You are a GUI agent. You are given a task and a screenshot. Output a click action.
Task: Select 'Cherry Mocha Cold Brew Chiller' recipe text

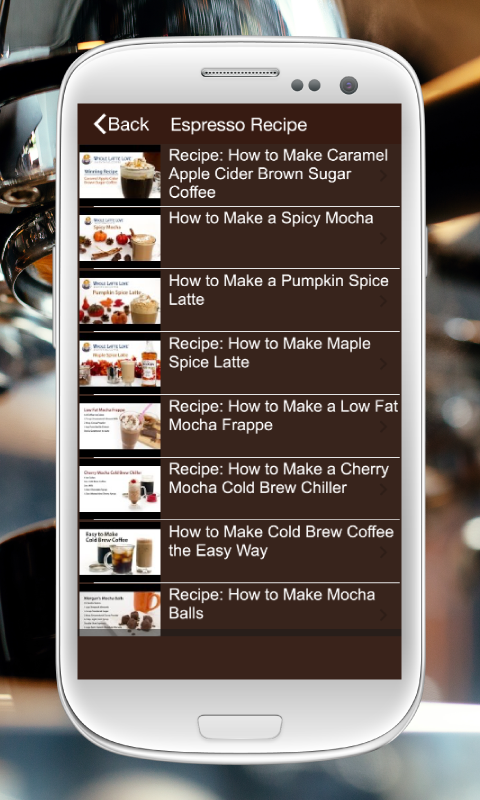tap(279, 479)
